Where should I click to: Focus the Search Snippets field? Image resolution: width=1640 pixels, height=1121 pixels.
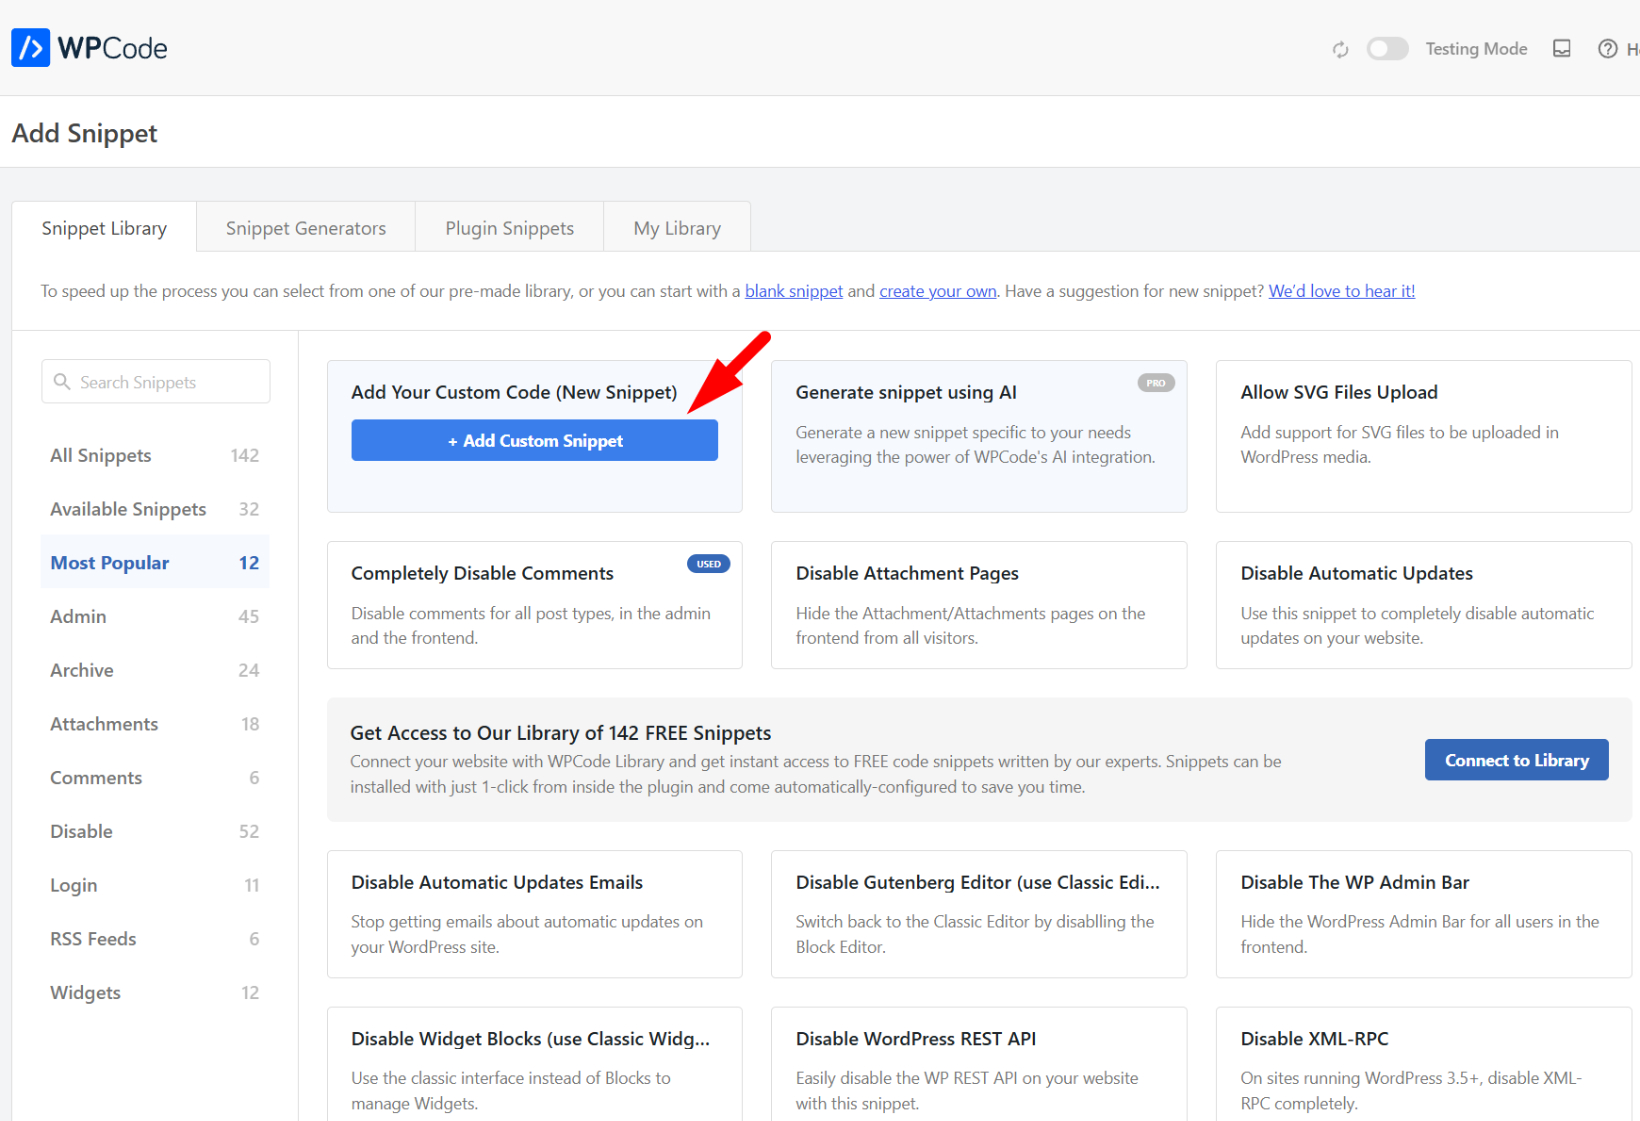tap(156, 382)
